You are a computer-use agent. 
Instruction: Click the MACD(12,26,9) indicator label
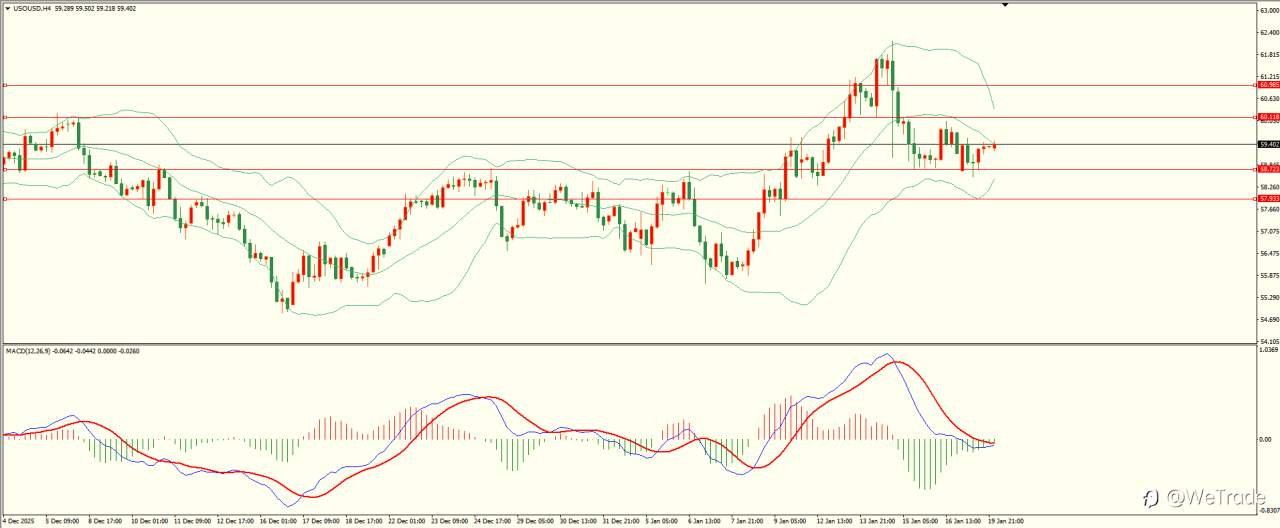(27, 350)
